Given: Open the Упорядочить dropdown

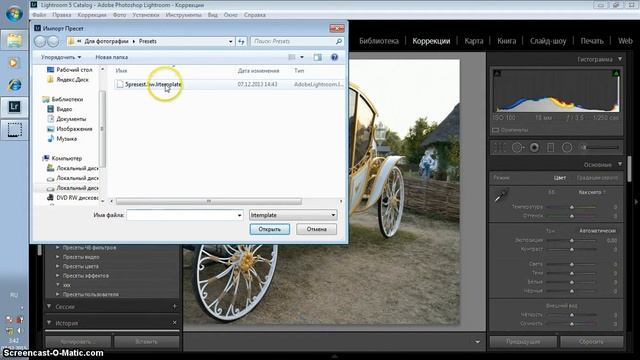Looking at the screenshot, I should 61,57.
